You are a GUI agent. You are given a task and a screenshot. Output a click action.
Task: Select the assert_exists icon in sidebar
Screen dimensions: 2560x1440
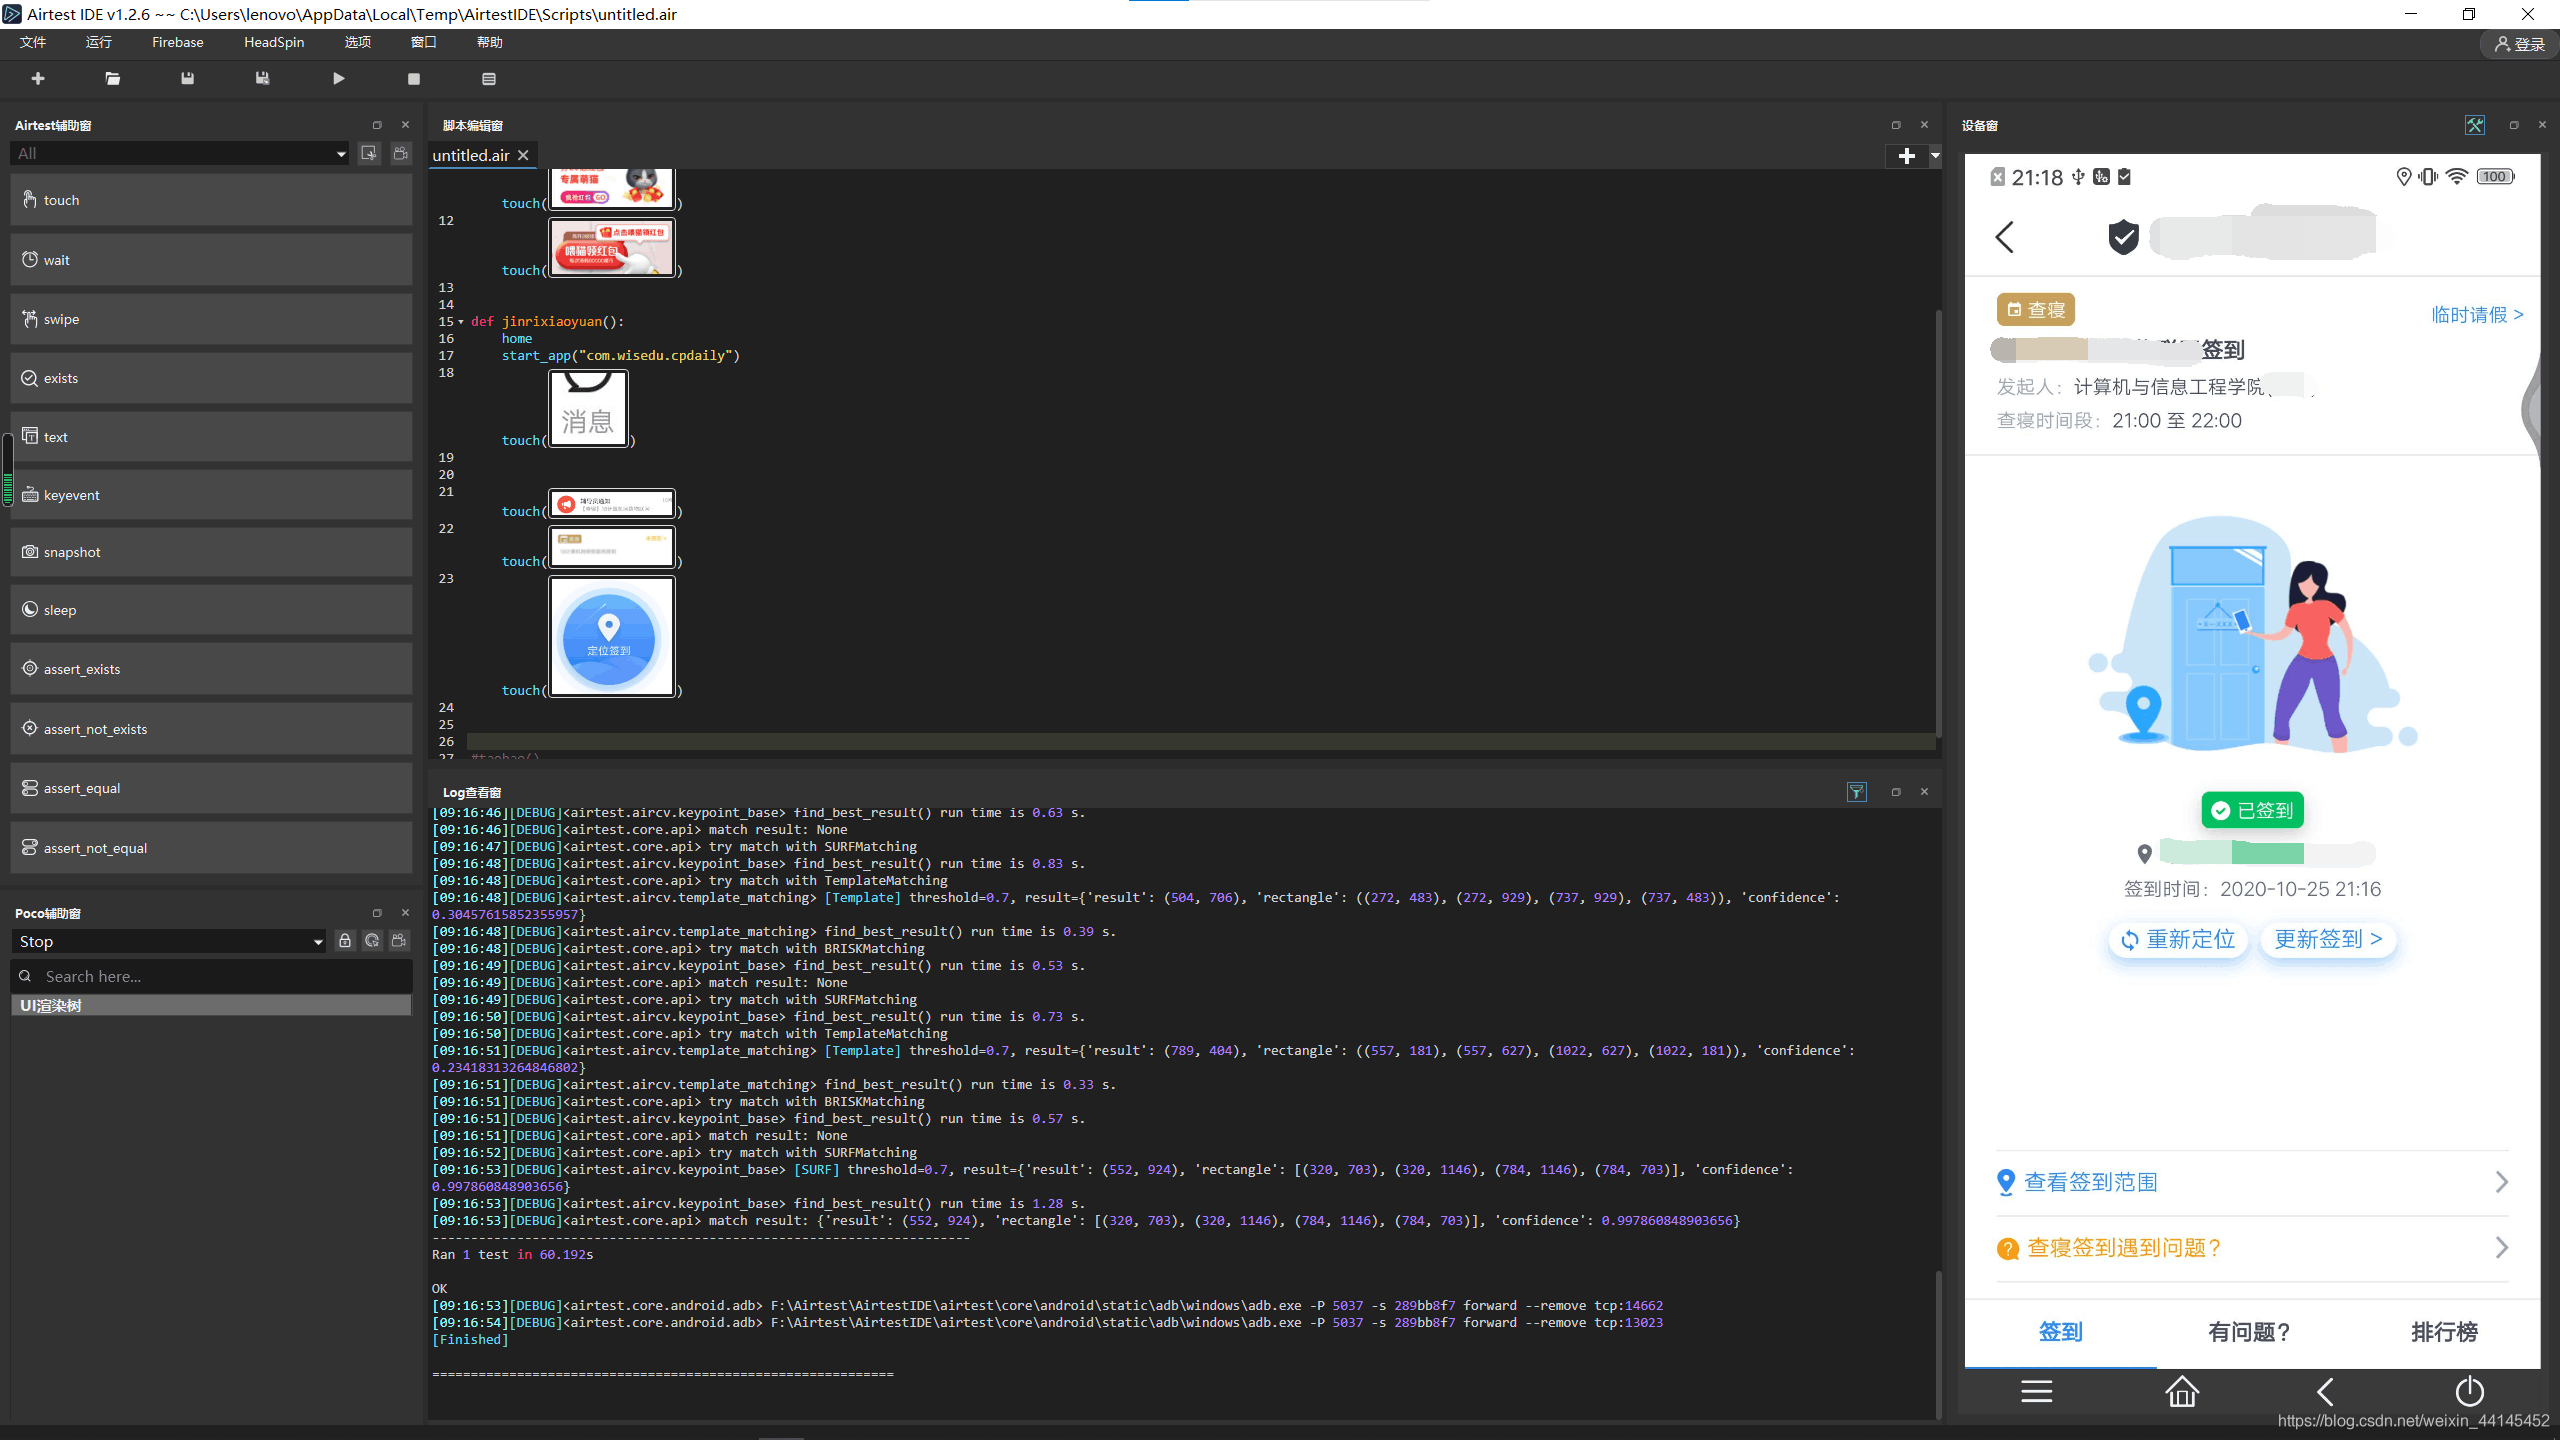pyautogui.click(x=30, y=668)
